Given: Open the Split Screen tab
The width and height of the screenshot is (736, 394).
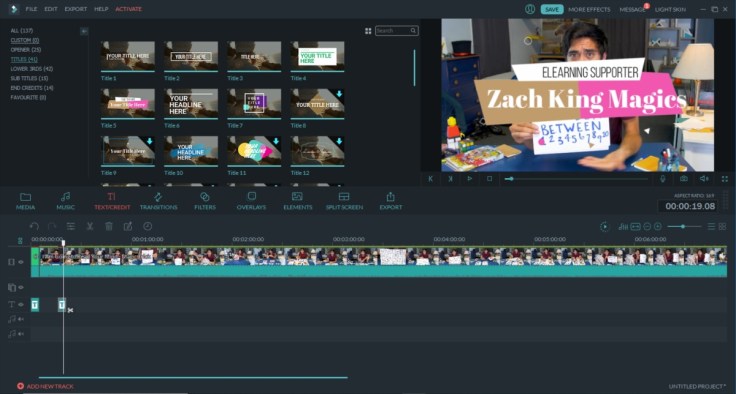Looking at the screenshot, I should coord(344,201).
